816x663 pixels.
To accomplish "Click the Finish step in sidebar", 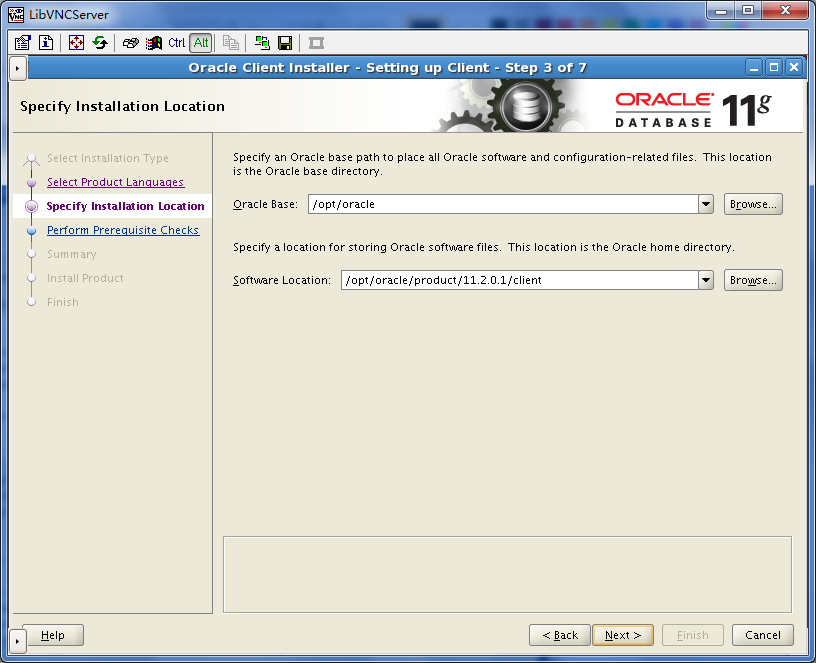I will click(63, 302).
